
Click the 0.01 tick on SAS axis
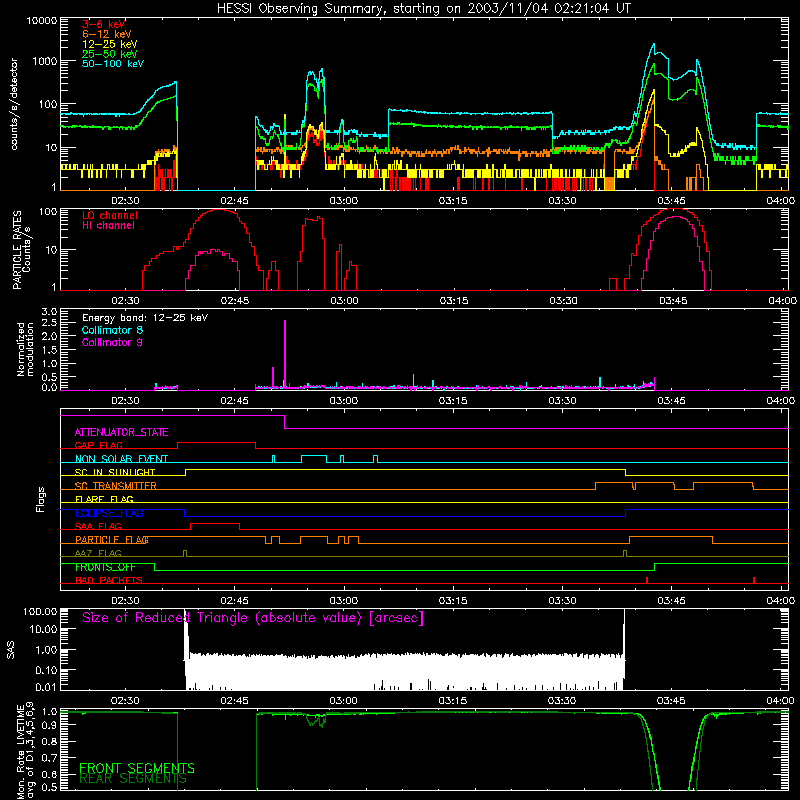click(x=46, y=687)
